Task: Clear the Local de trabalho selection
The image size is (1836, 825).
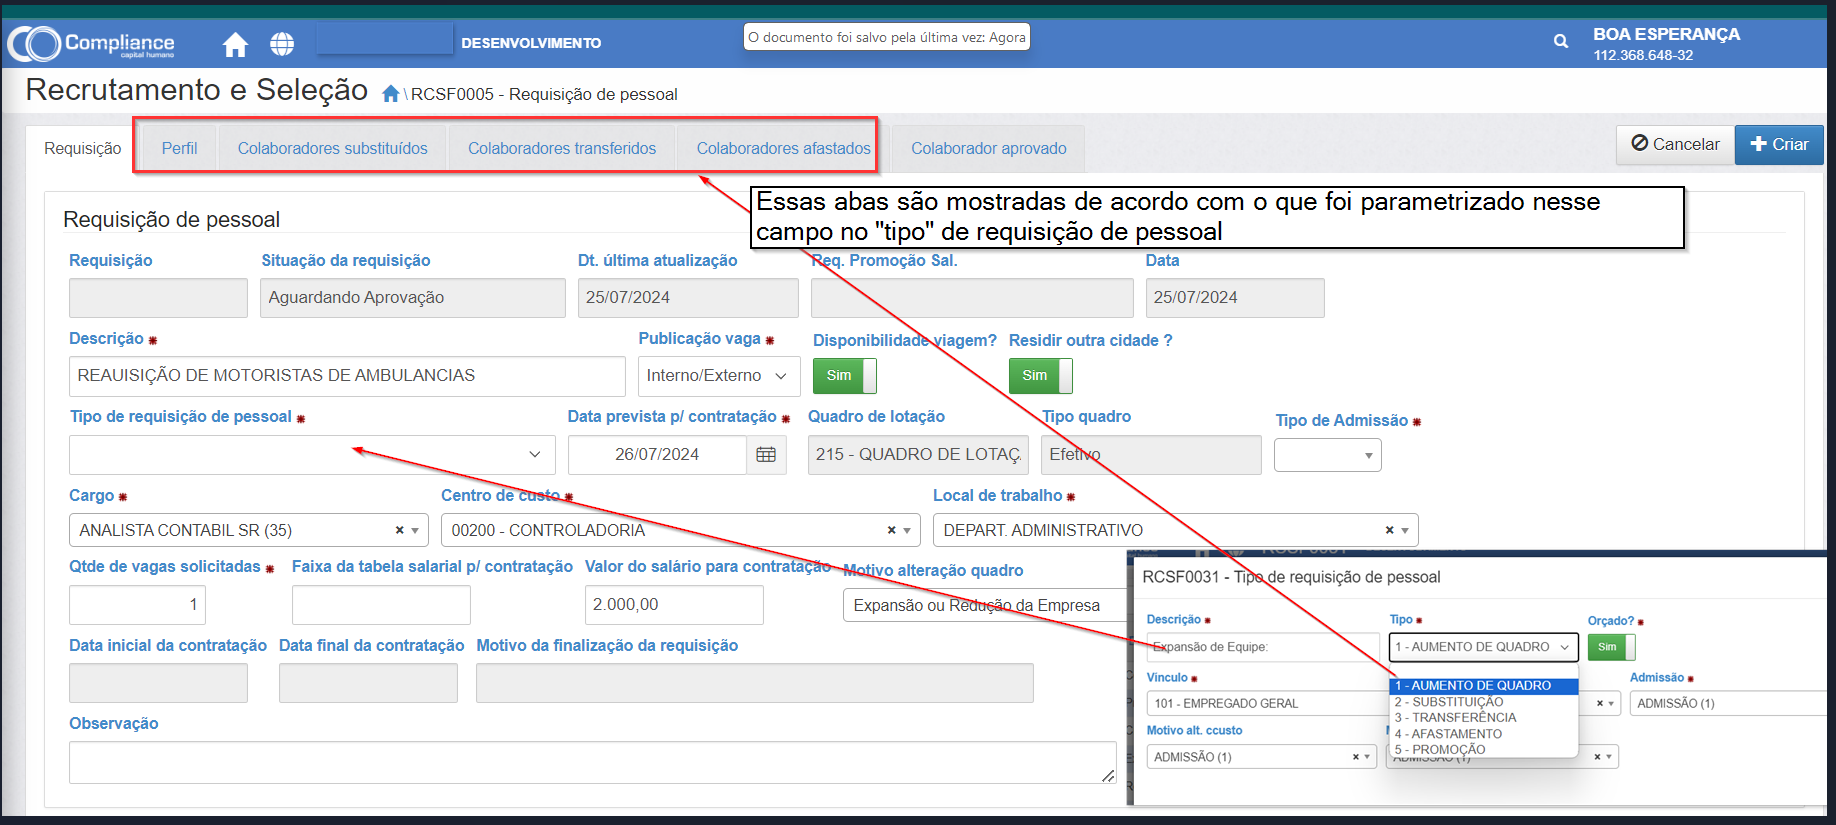Action: (1389, 530)
